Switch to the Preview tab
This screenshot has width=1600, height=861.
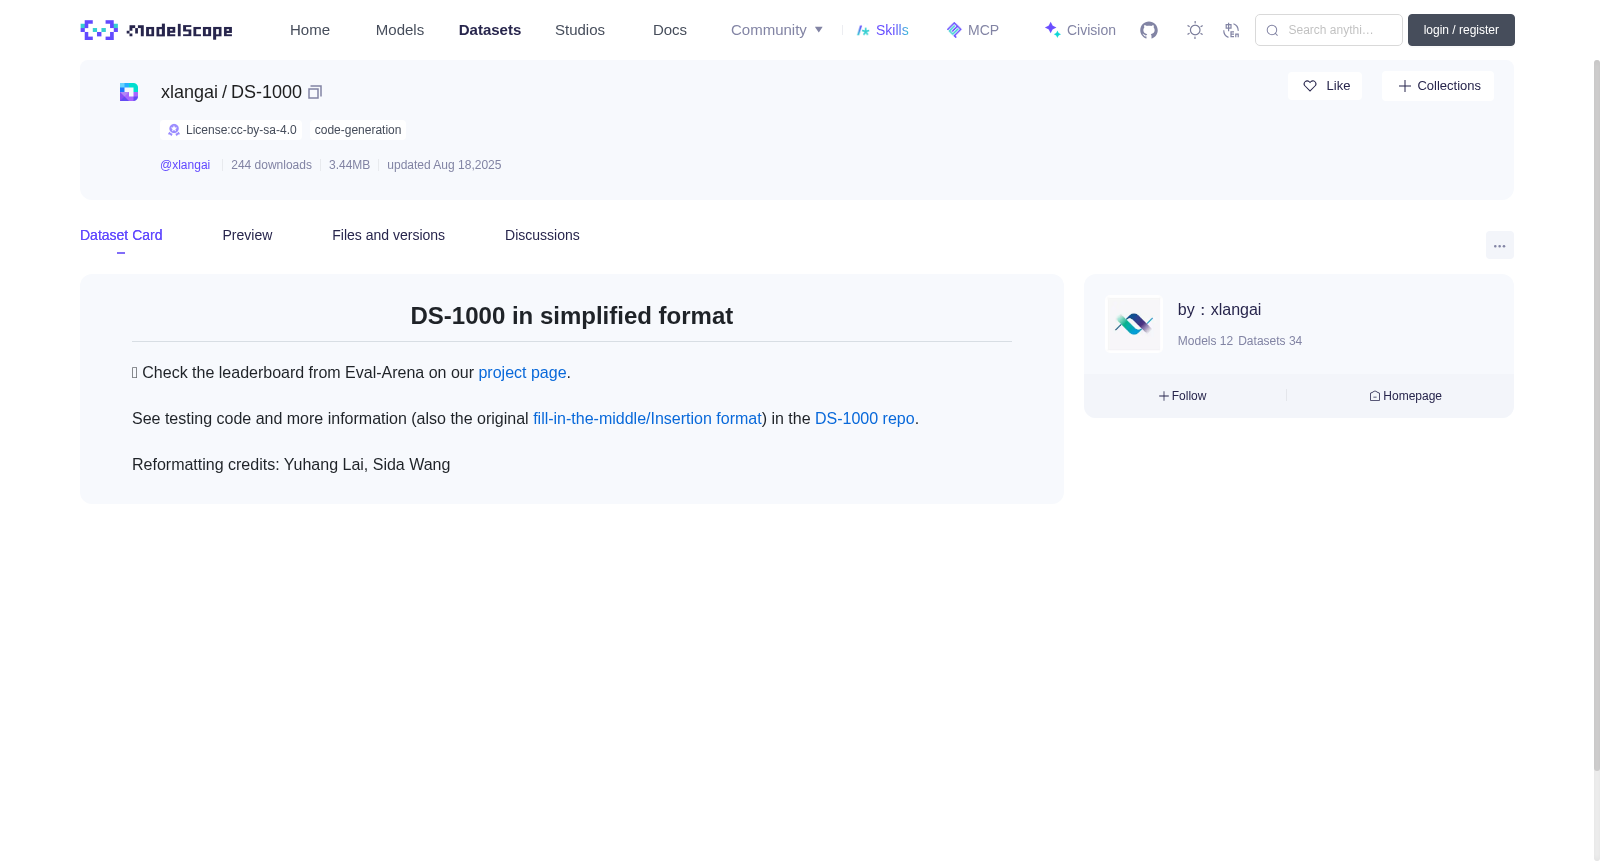247,235
